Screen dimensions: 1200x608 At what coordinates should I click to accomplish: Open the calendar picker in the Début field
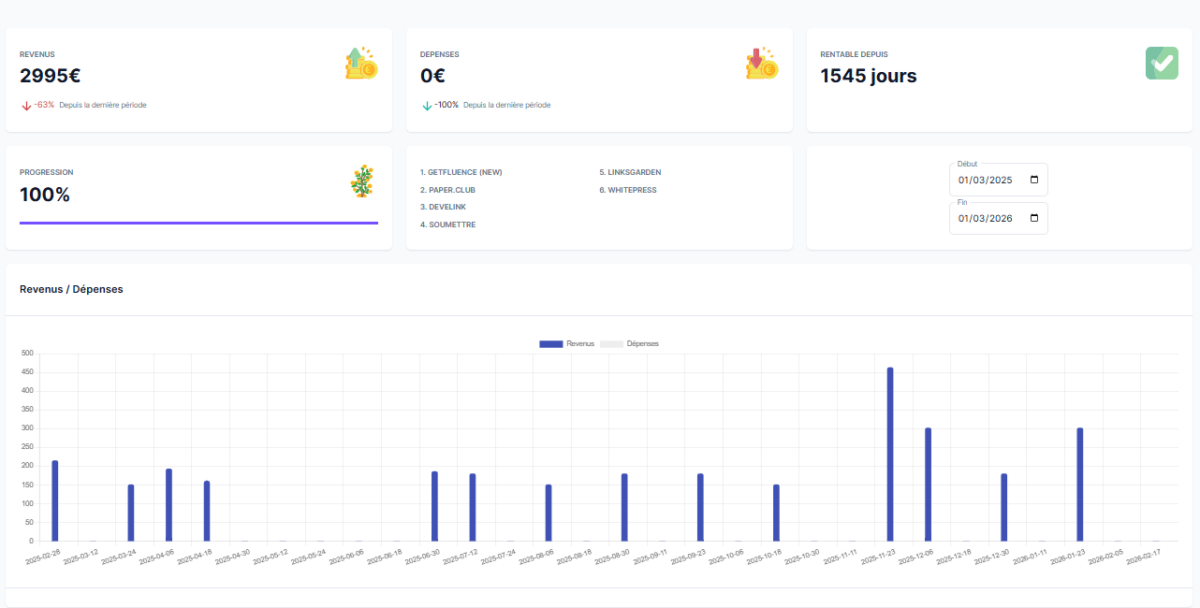[1034, 181]
